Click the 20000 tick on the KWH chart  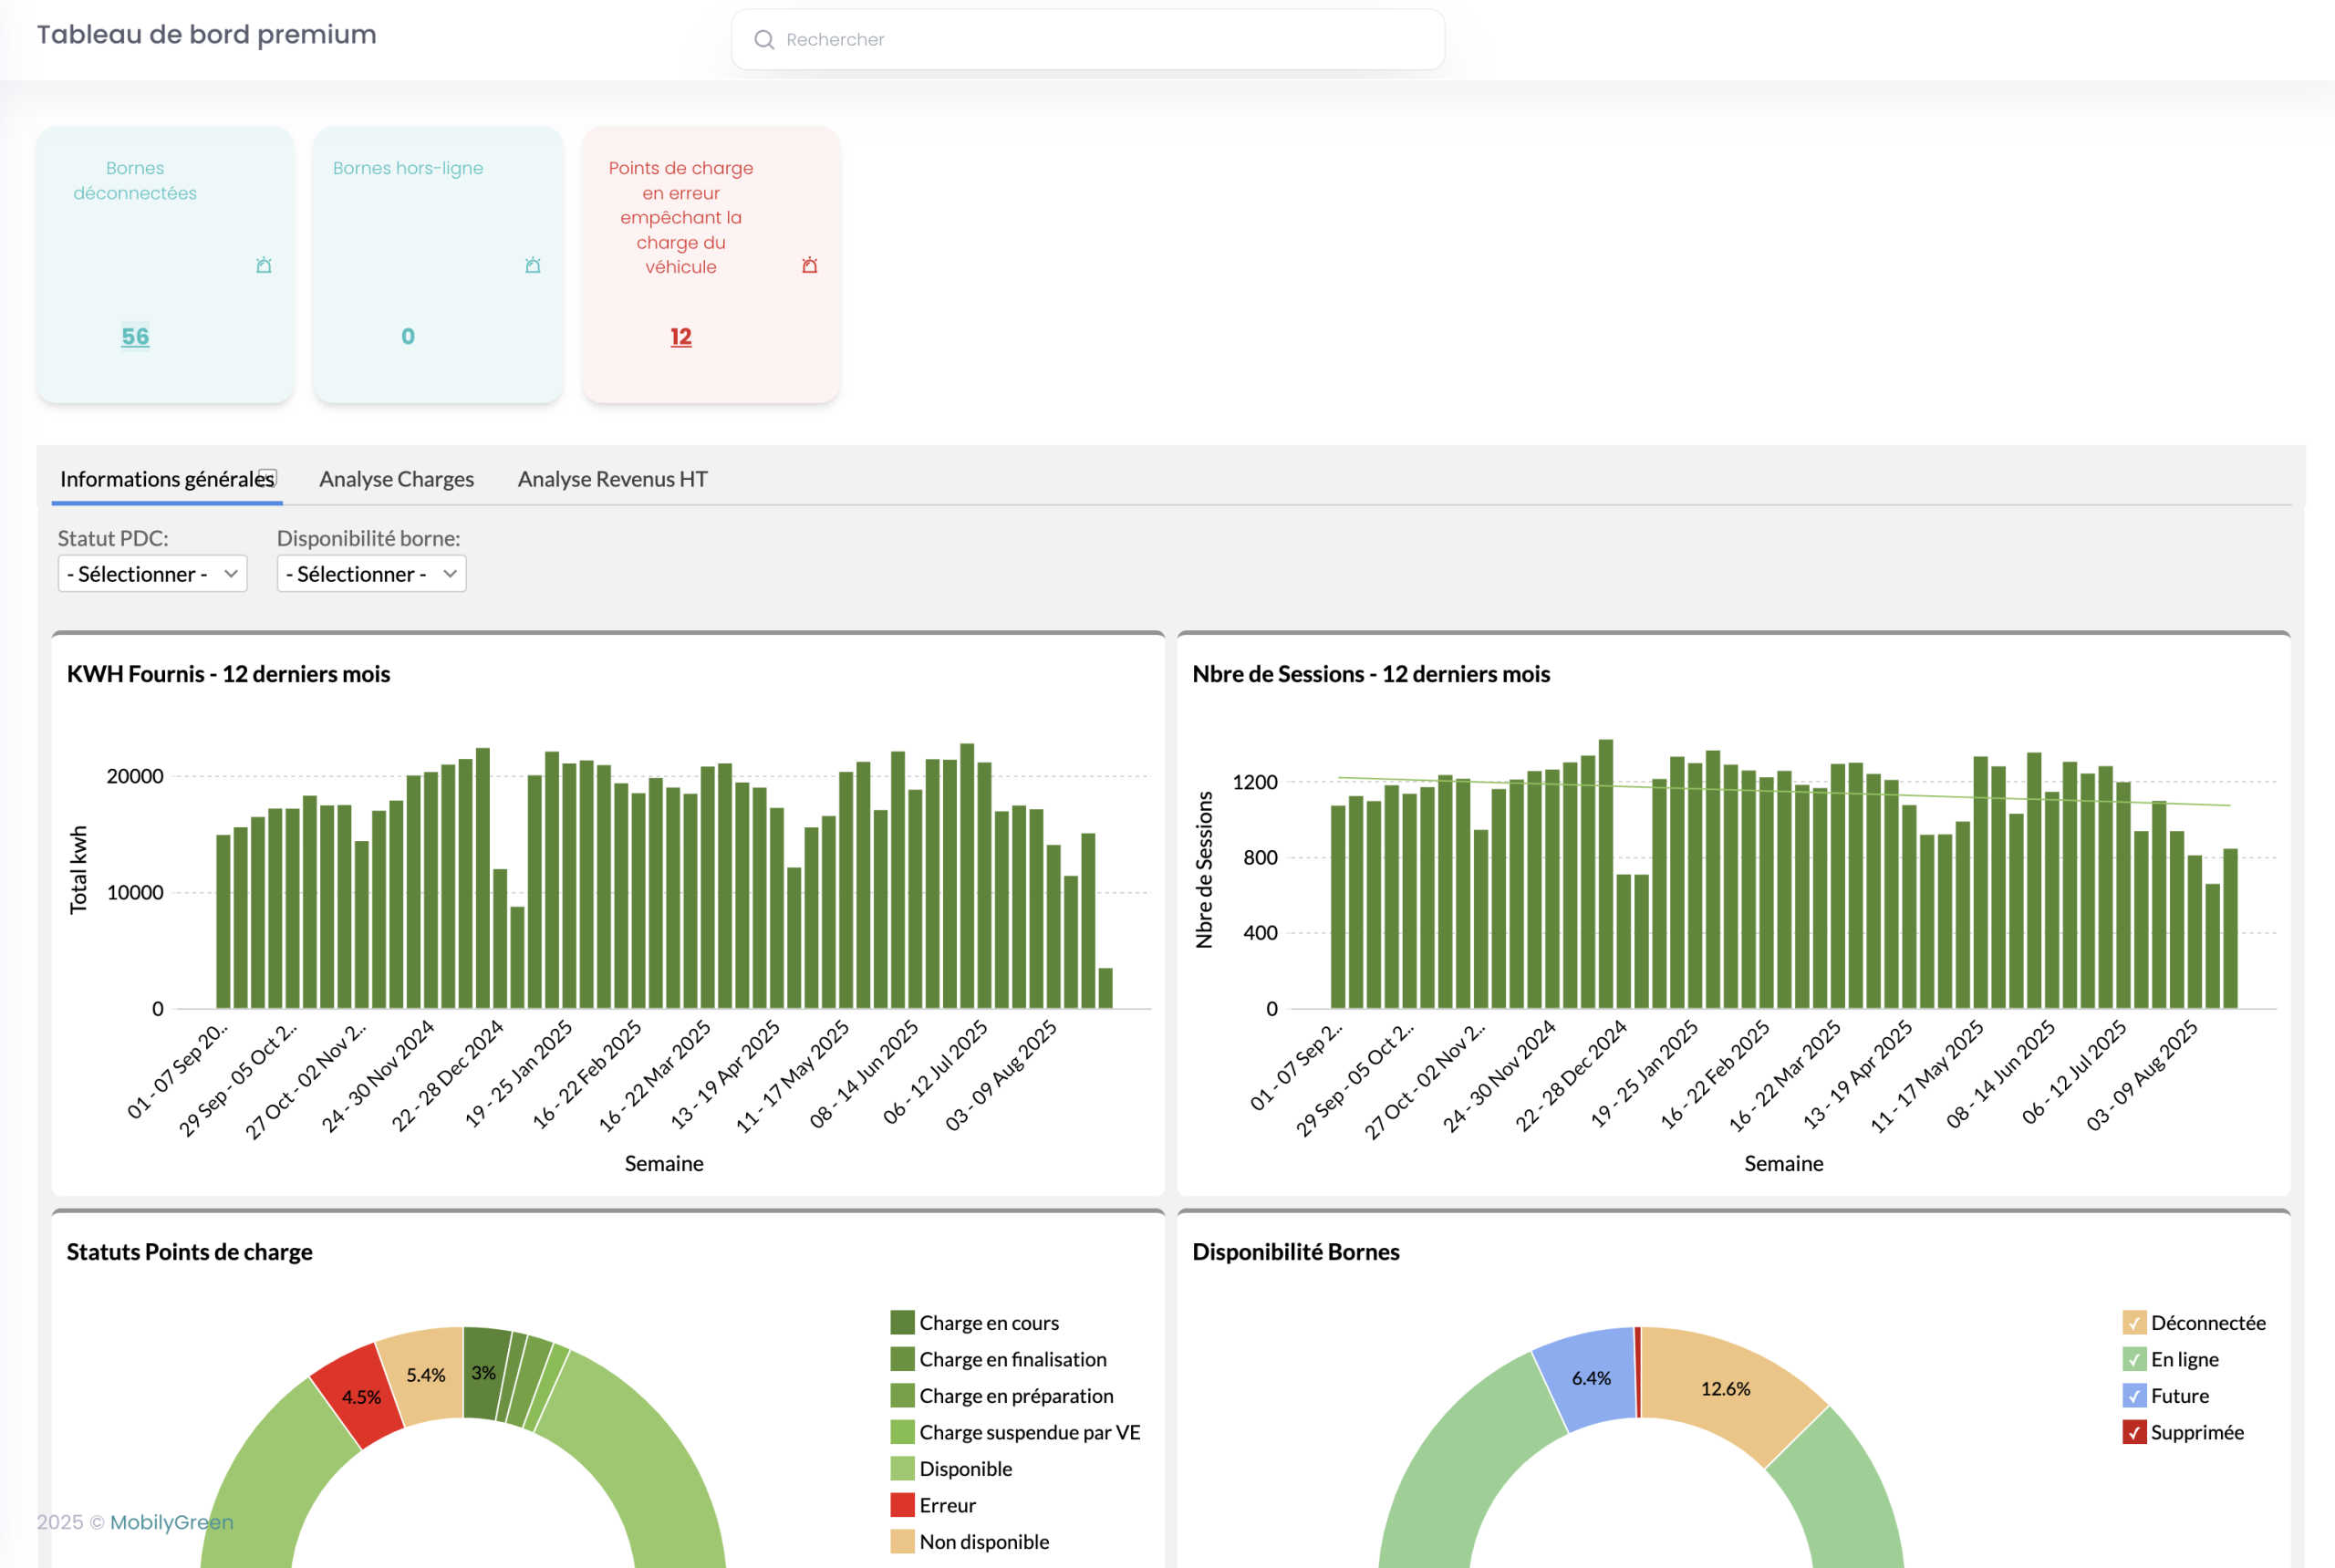click(135, 776)
